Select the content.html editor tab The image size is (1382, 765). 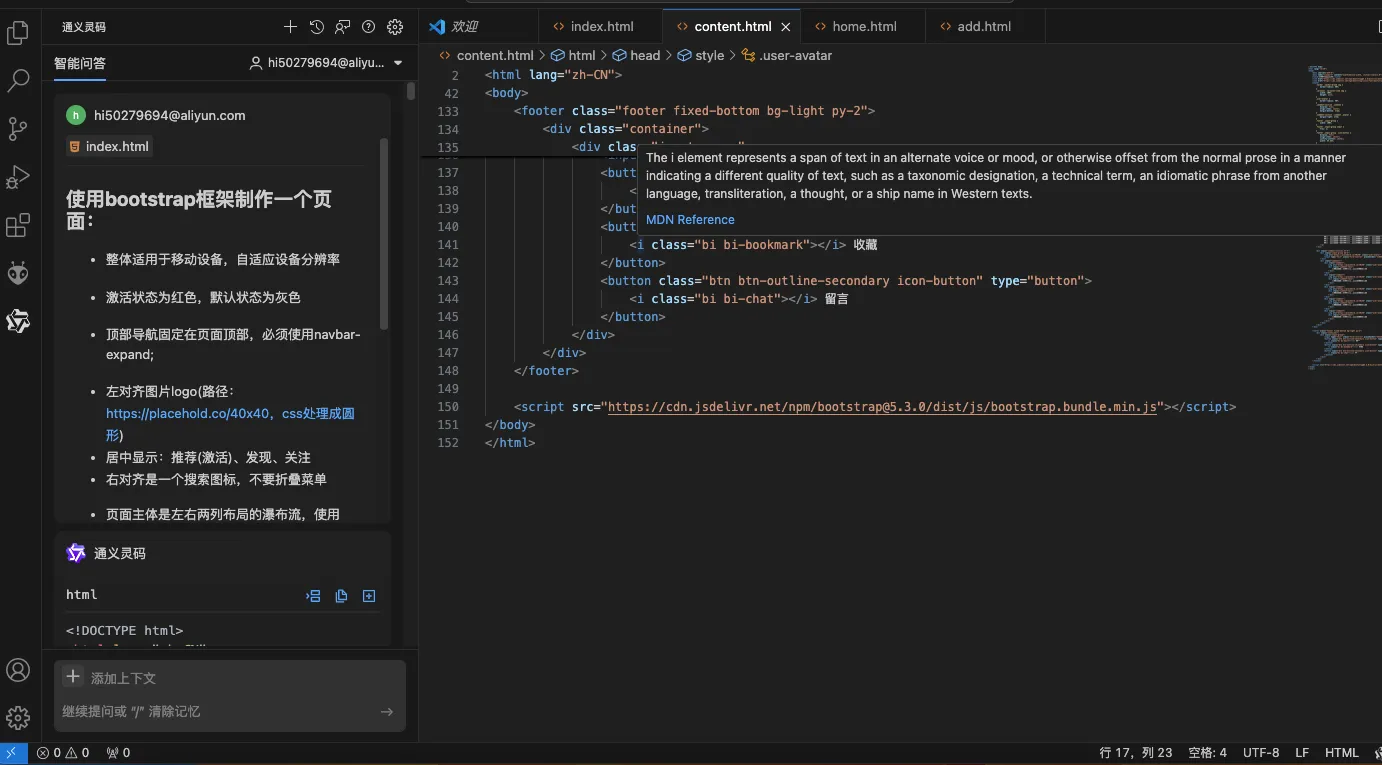732,27
